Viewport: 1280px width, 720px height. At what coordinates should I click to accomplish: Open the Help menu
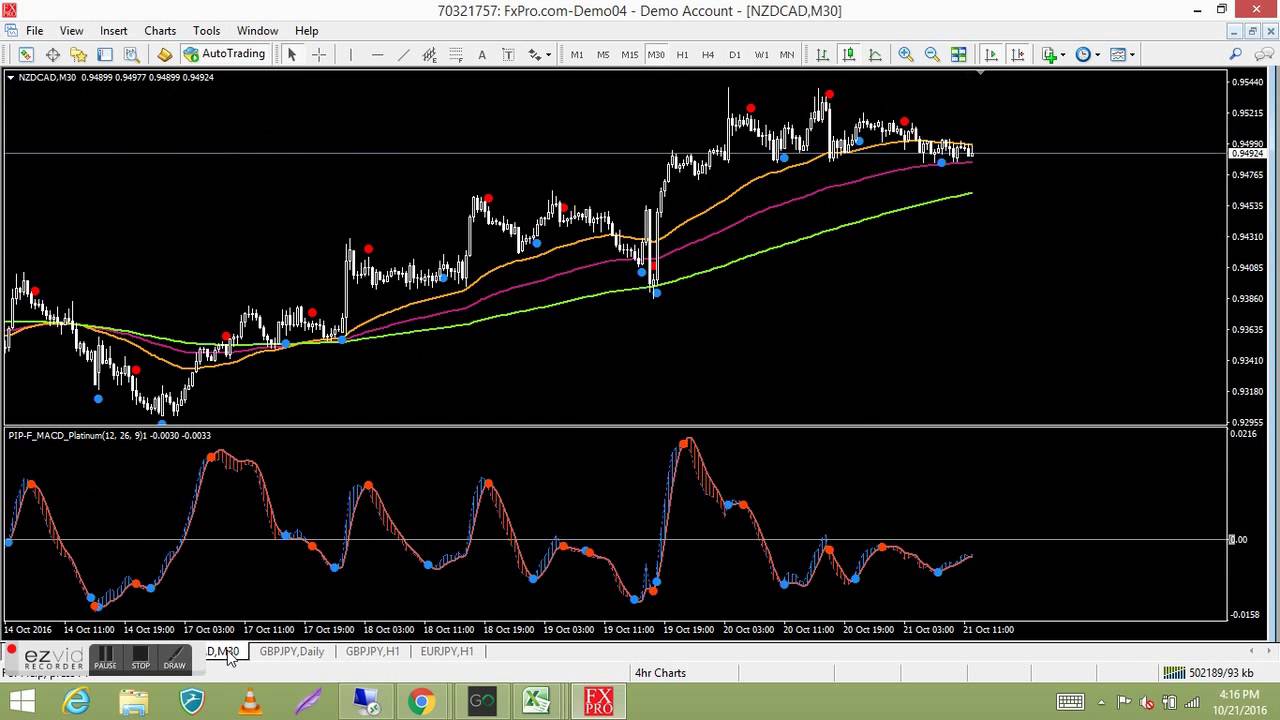(307, 31)
